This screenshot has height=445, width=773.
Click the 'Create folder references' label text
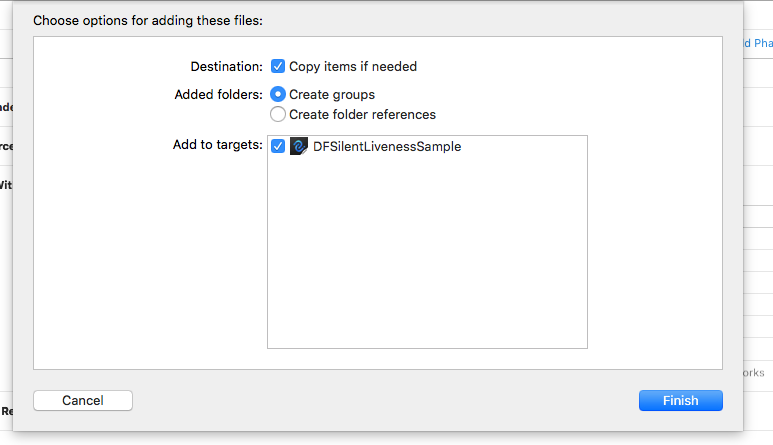[x=362, y=114]
